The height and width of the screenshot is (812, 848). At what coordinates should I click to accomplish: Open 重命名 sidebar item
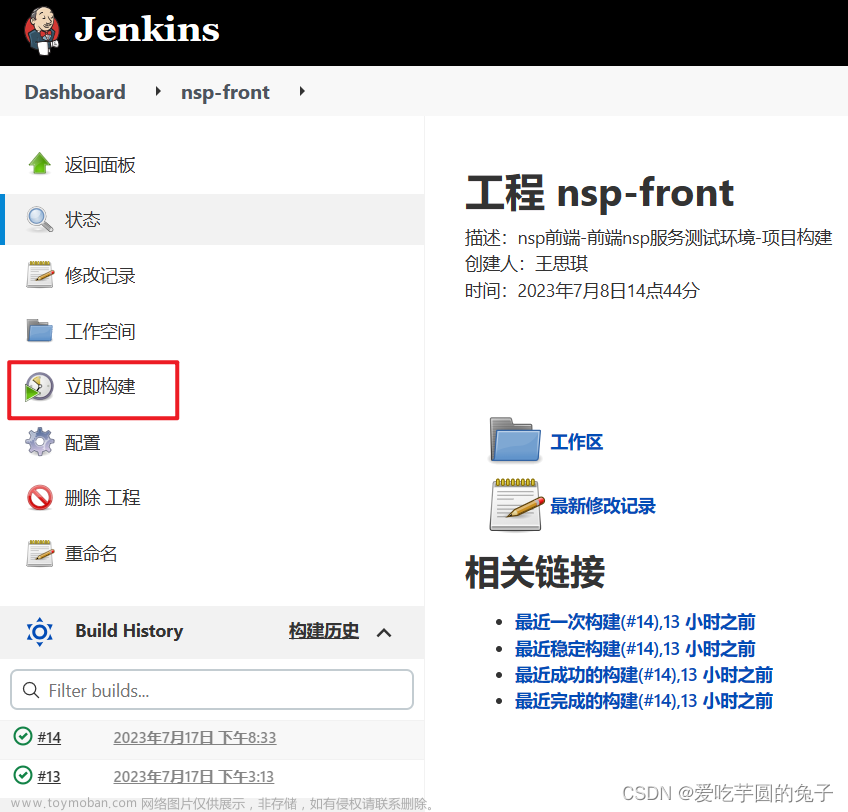coord(91,554)
